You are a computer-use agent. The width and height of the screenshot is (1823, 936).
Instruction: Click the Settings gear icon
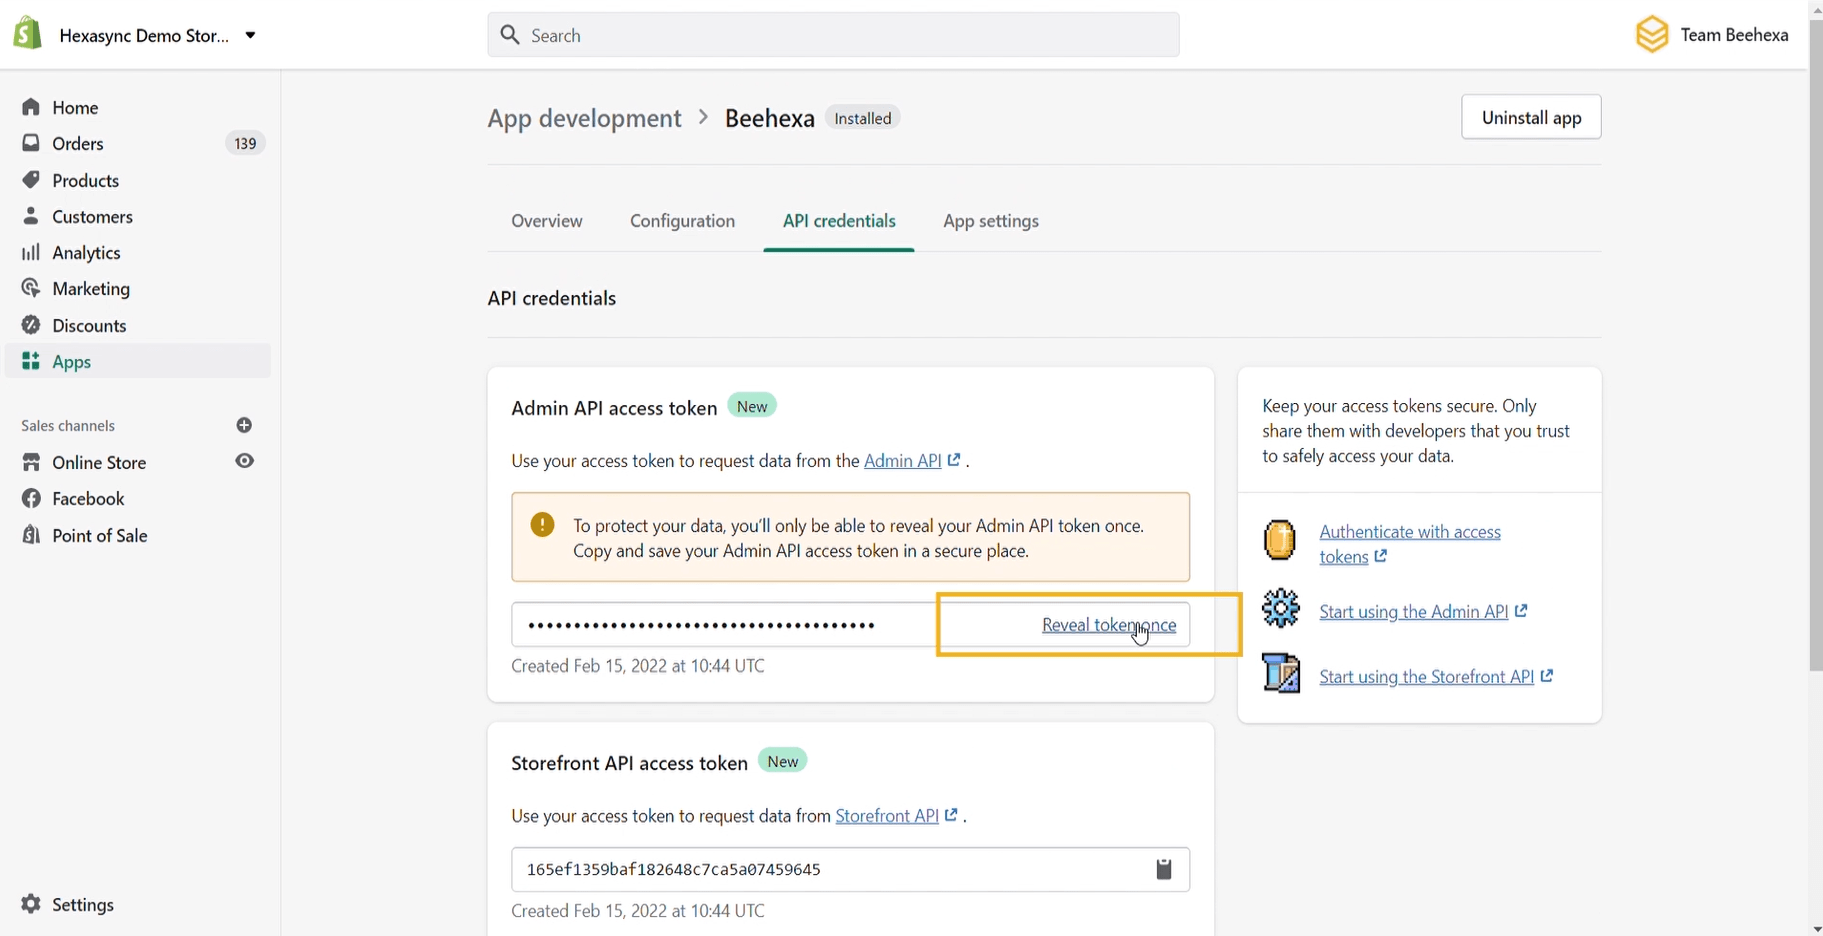(x=31, y=904)
